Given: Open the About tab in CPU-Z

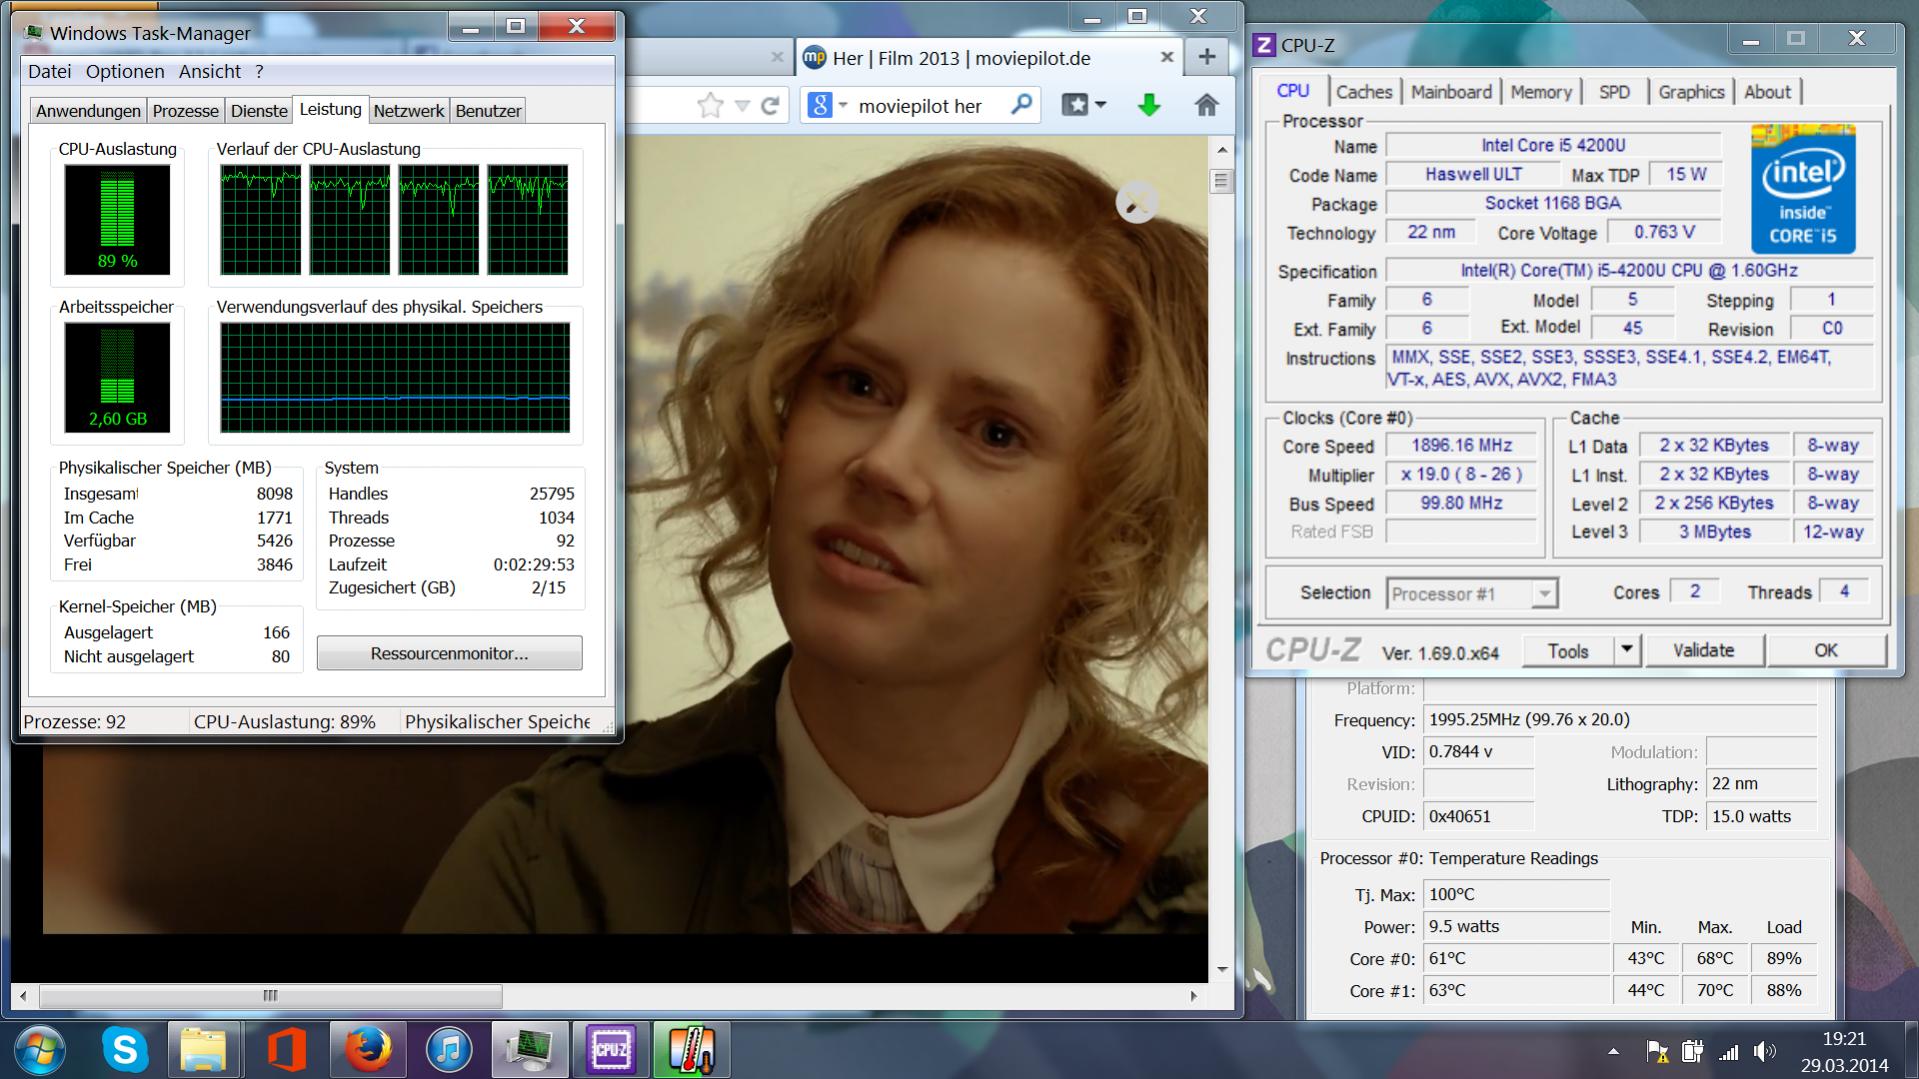Looking at the screenshot, I should pyautogui.click(x=1767, y=92).
